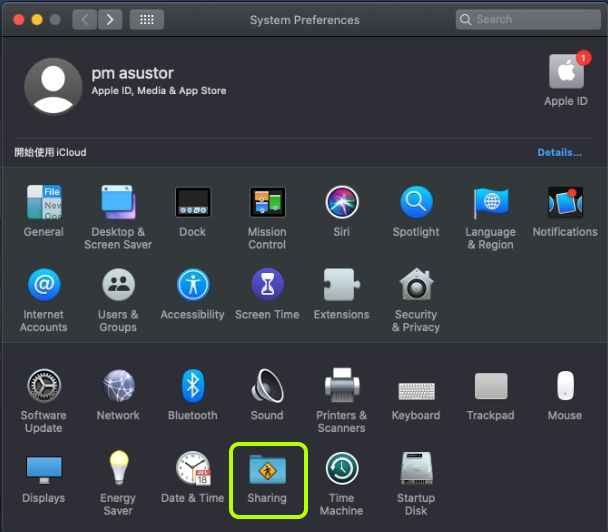Open Users & Groups pane

coord(118,285)
